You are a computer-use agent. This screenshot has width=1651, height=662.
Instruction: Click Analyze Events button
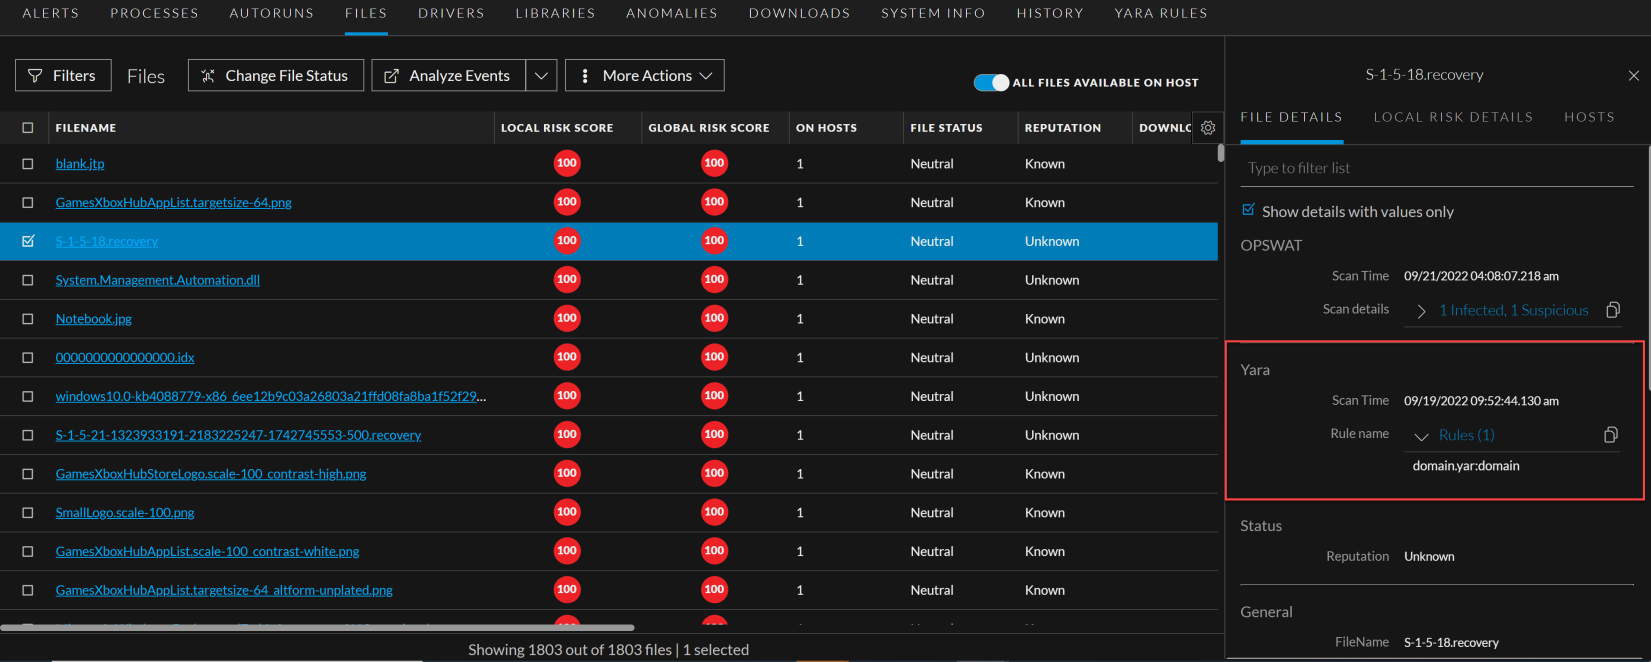(448, 76)
